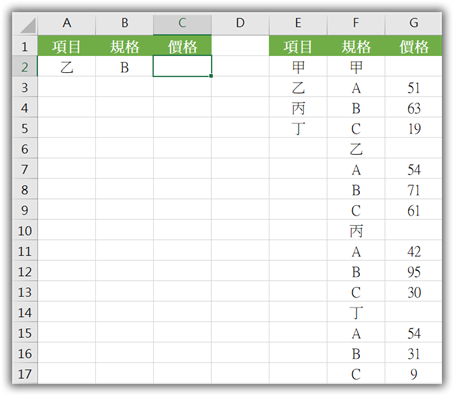Click cell G1 header 價格

point(414,46)
